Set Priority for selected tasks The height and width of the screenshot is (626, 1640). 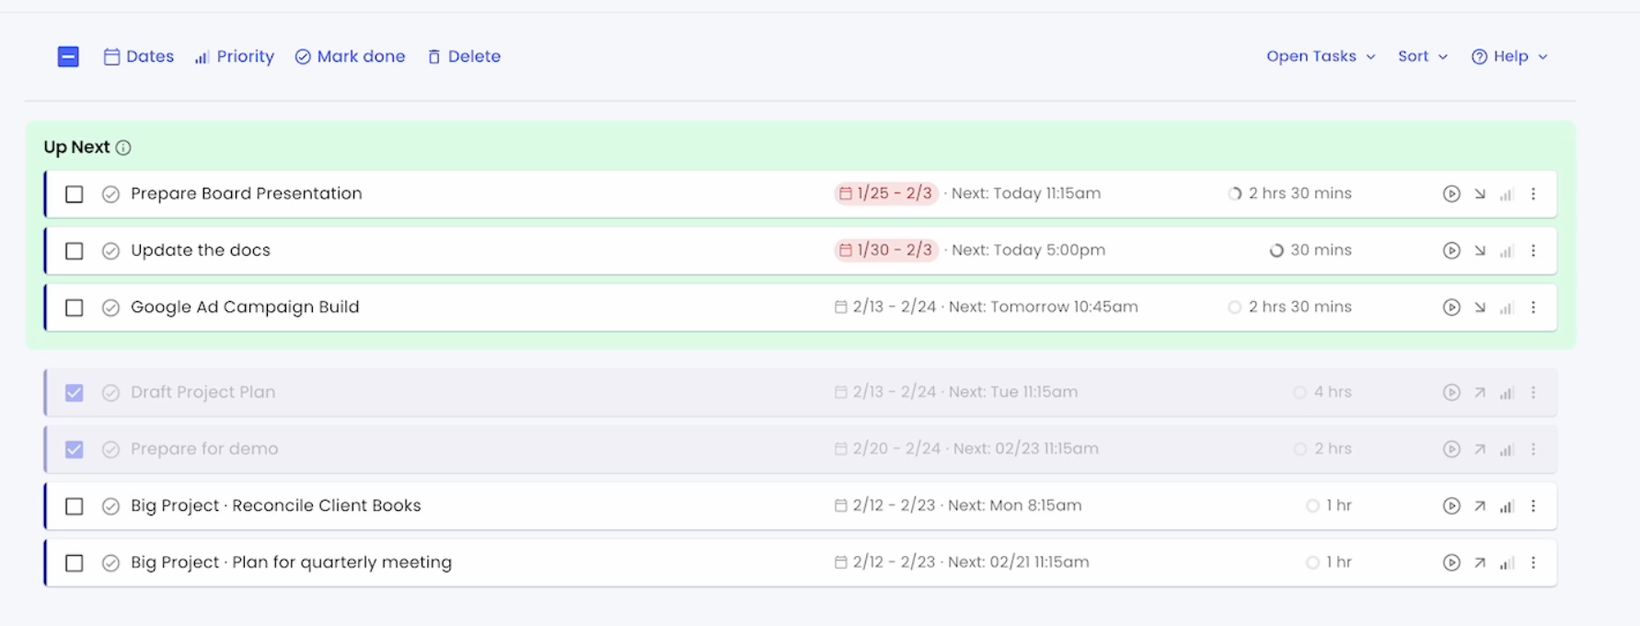click(x=234, y=57)
